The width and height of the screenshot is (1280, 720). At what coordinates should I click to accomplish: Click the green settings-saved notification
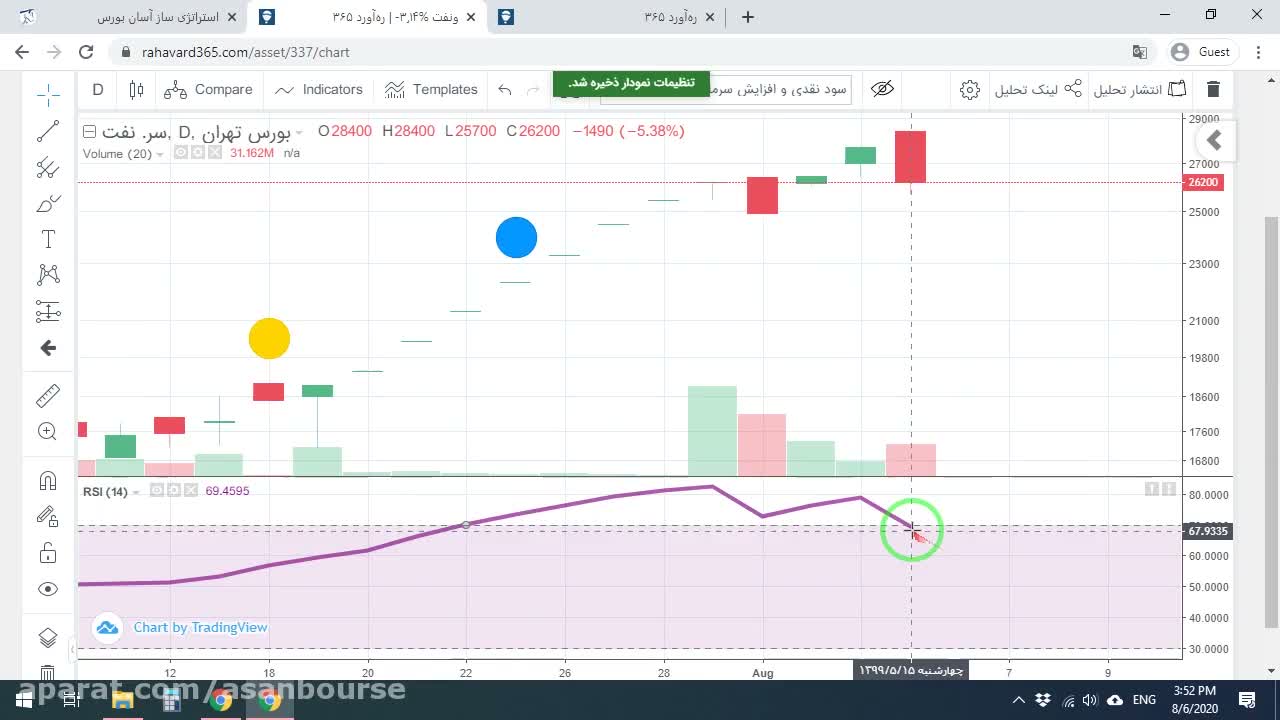[x=631, y=83]
